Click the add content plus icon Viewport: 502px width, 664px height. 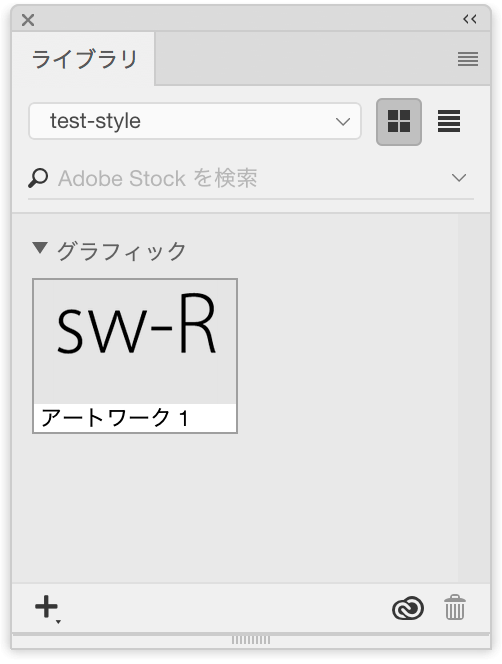coord(46,607)
